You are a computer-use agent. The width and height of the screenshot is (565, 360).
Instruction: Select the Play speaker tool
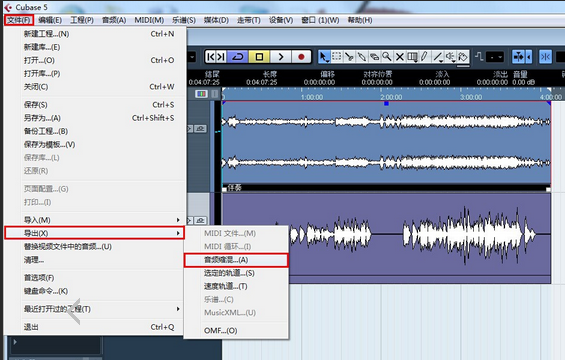(450, 57)
